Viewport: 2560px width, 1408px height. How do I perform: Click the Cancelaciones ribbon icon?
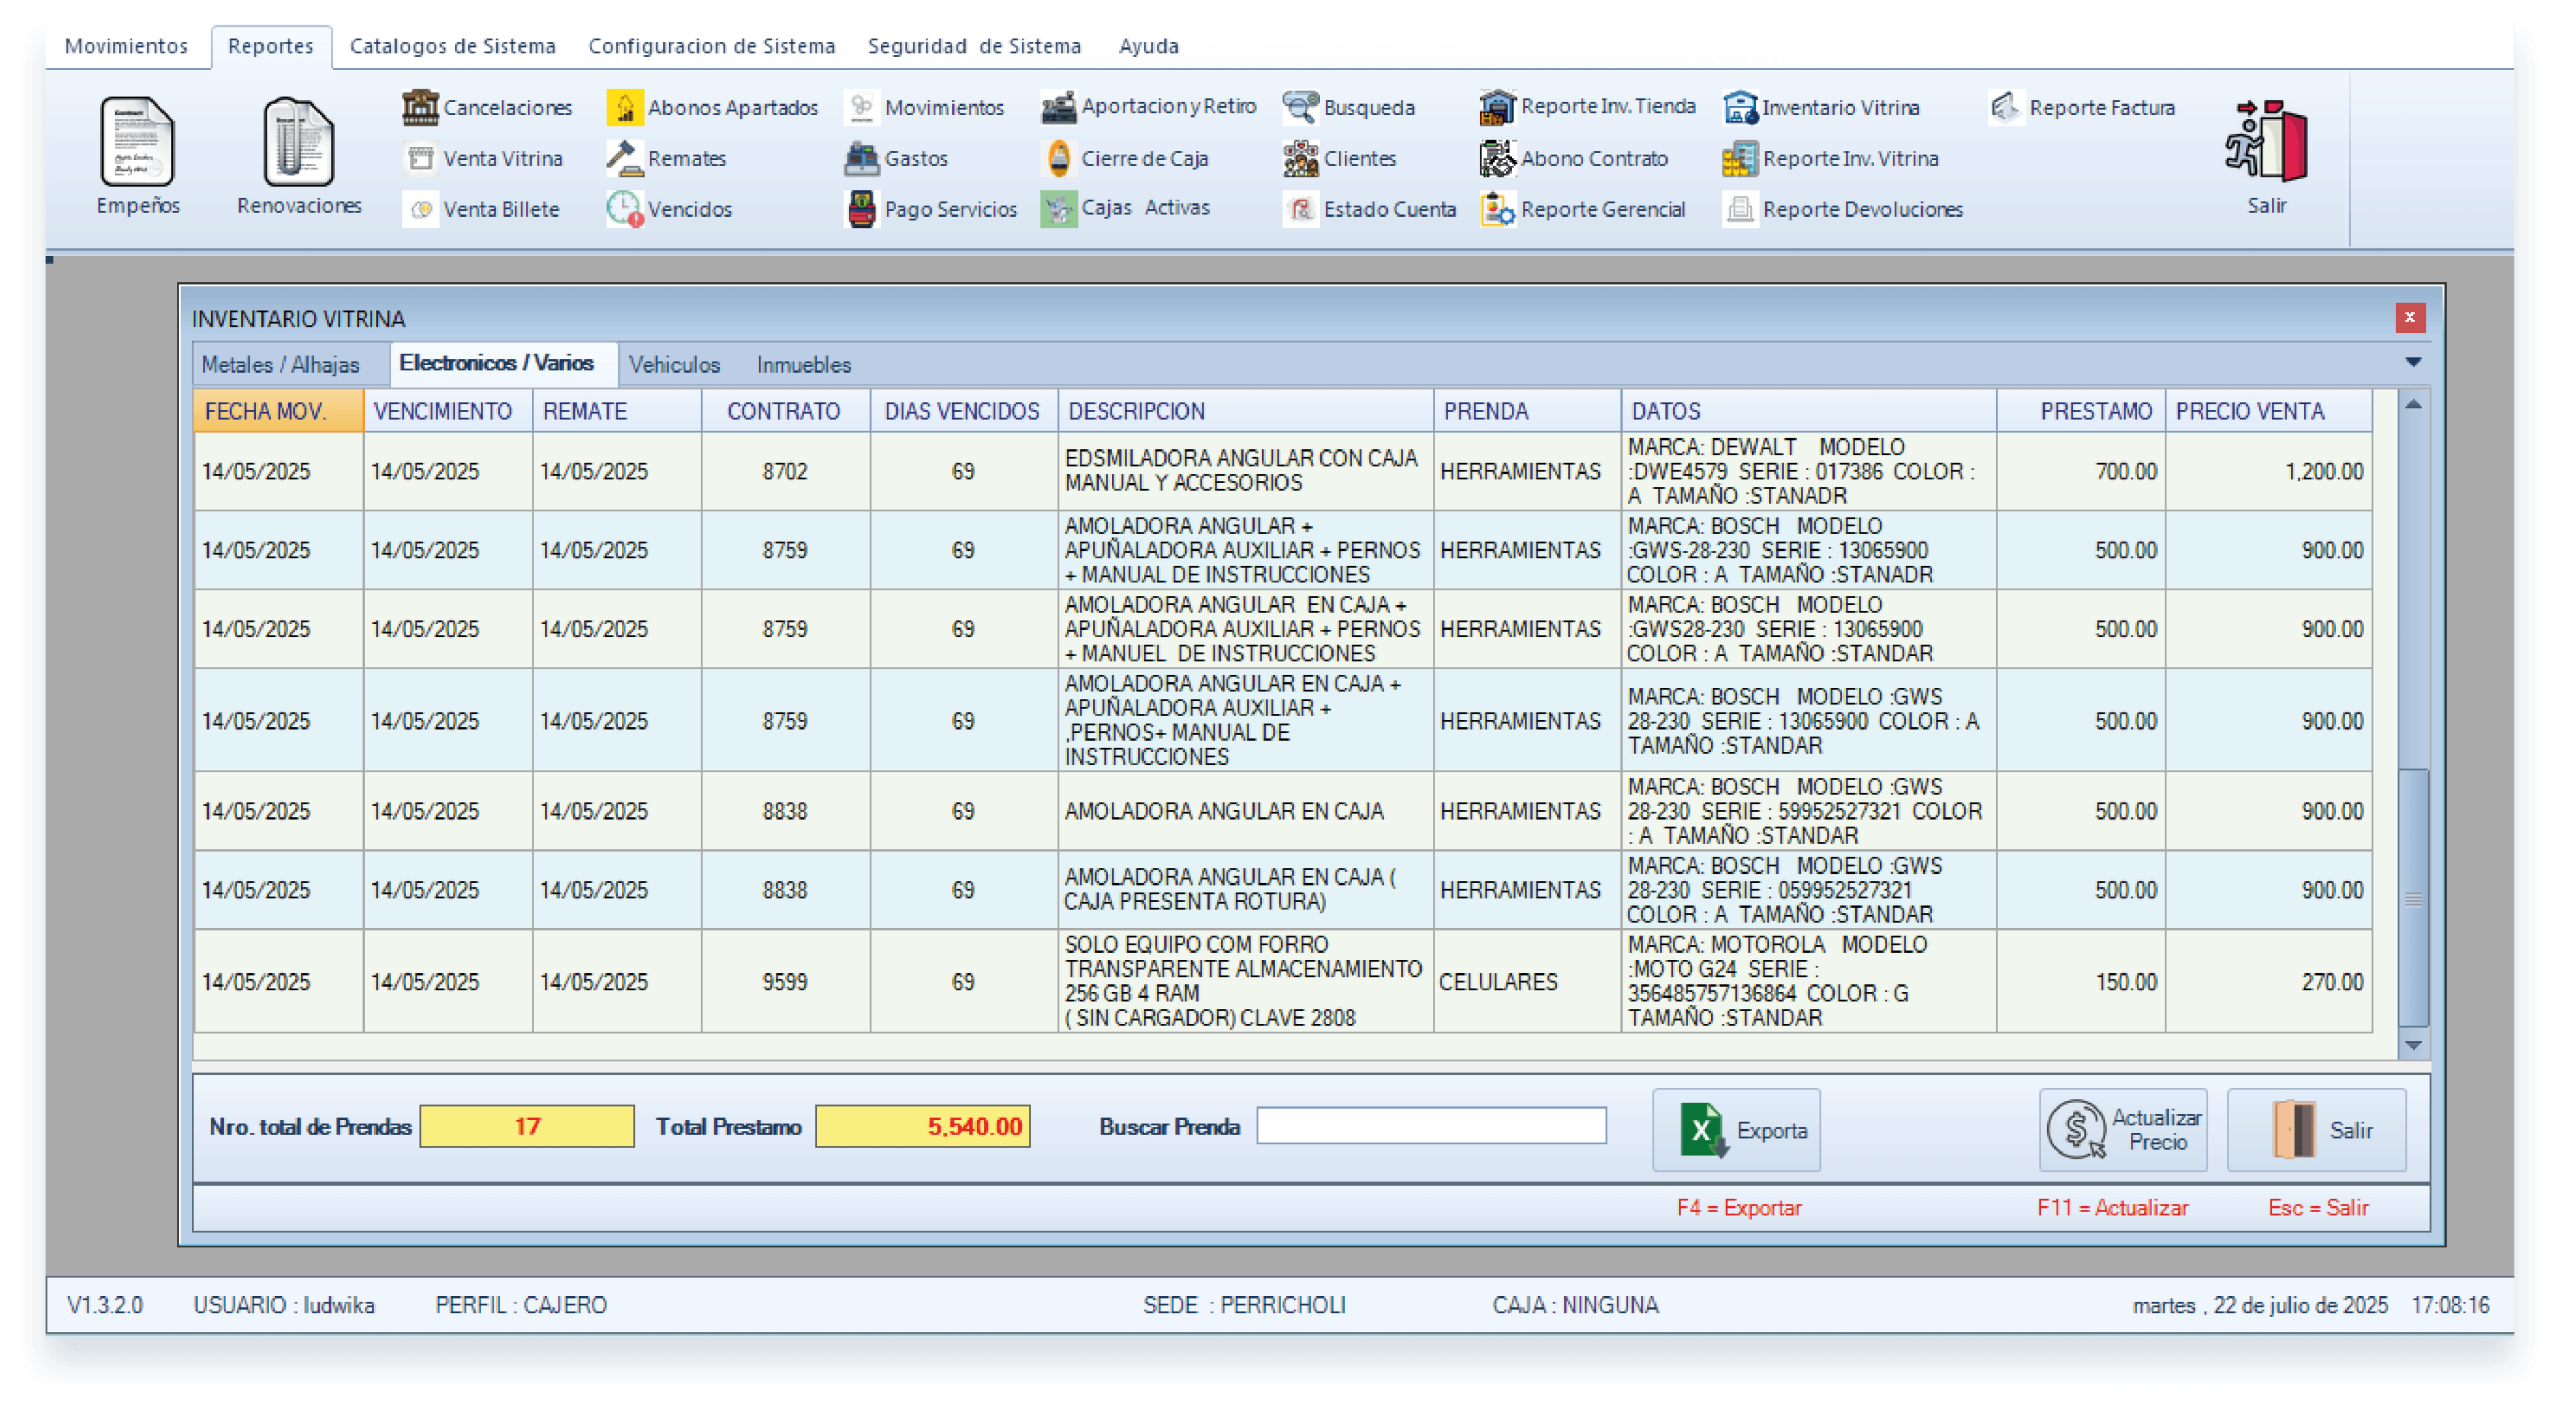420,107
